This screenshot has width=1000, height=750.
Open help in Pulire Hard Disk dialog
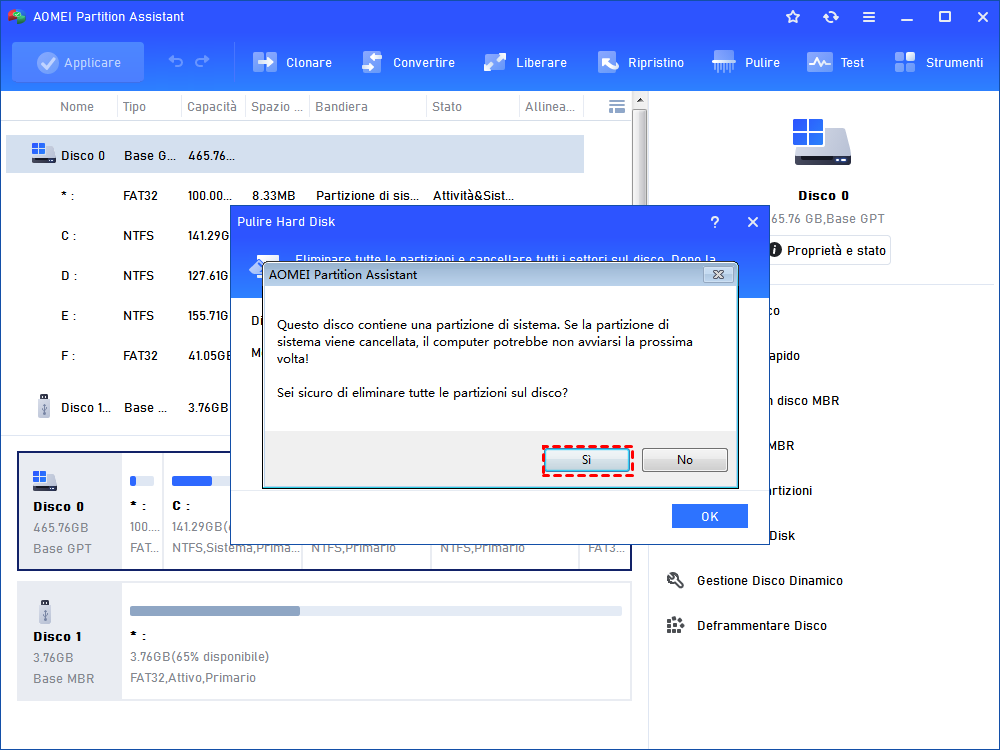pos(714,222)
